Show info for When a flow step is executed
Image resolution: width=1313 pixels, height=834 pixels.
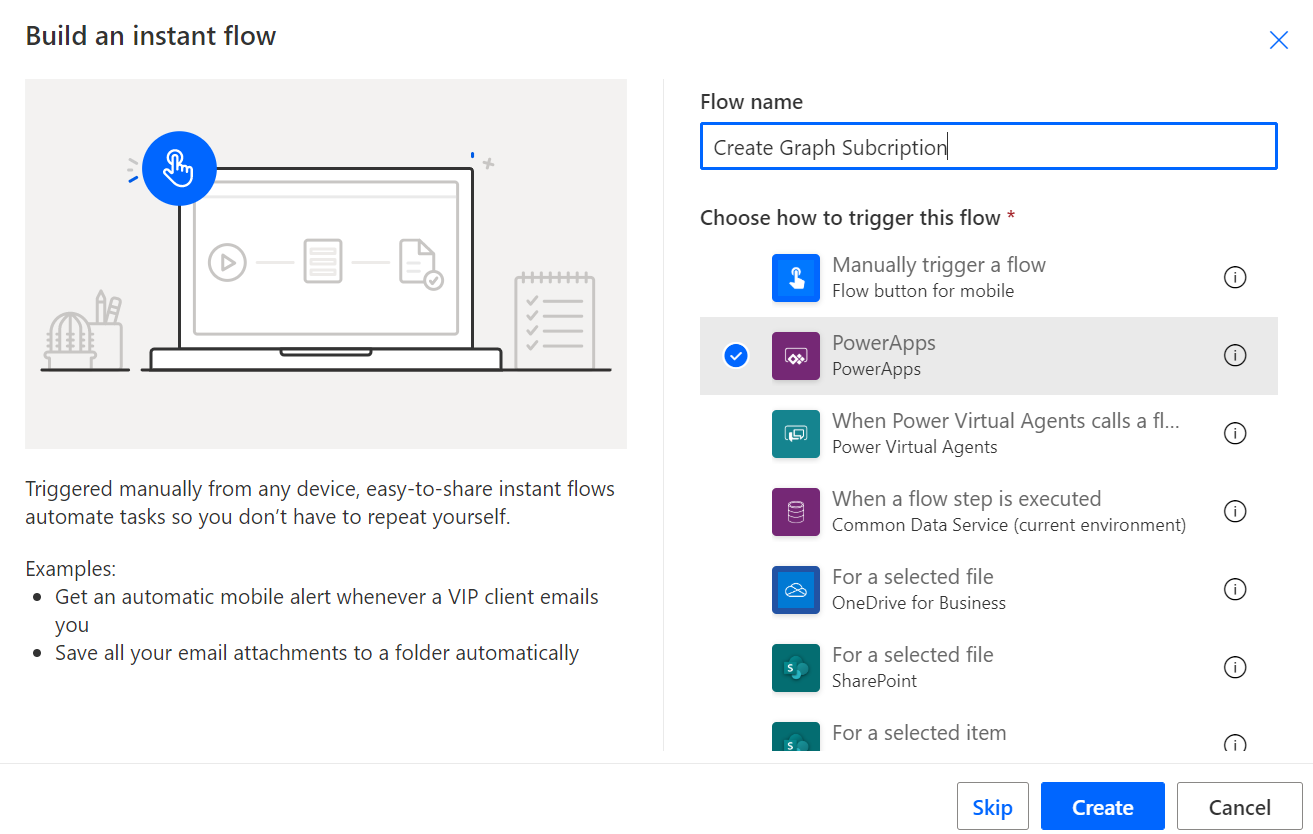[x=1235, y=512]
